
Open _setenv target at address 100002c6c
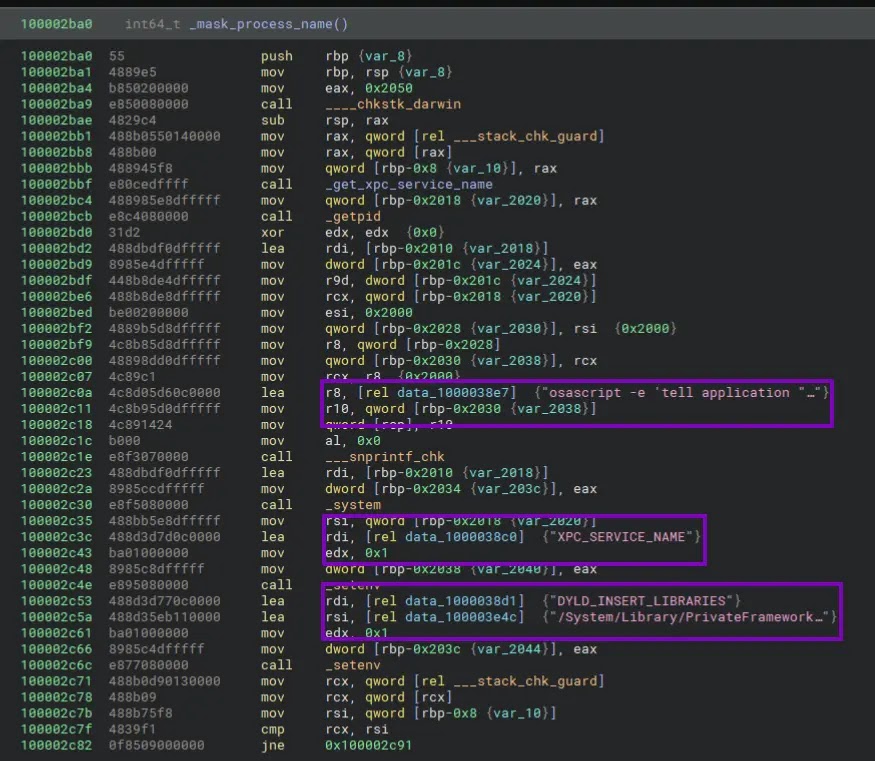click(x=353, y=665)
